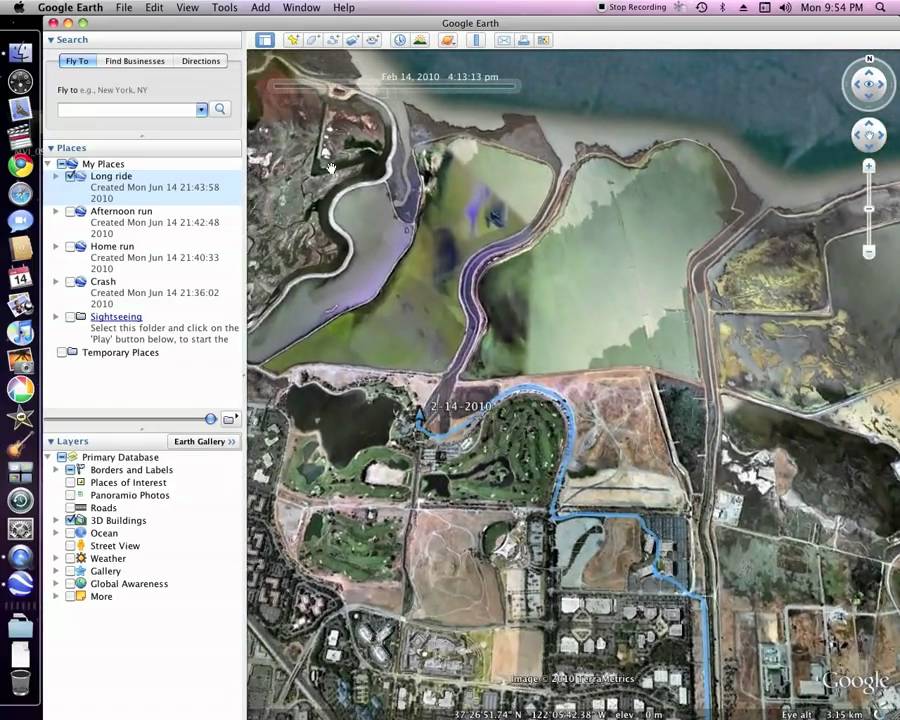900x720 pixels.
Task: Print the current view
Action: click(x=523, y=40)
